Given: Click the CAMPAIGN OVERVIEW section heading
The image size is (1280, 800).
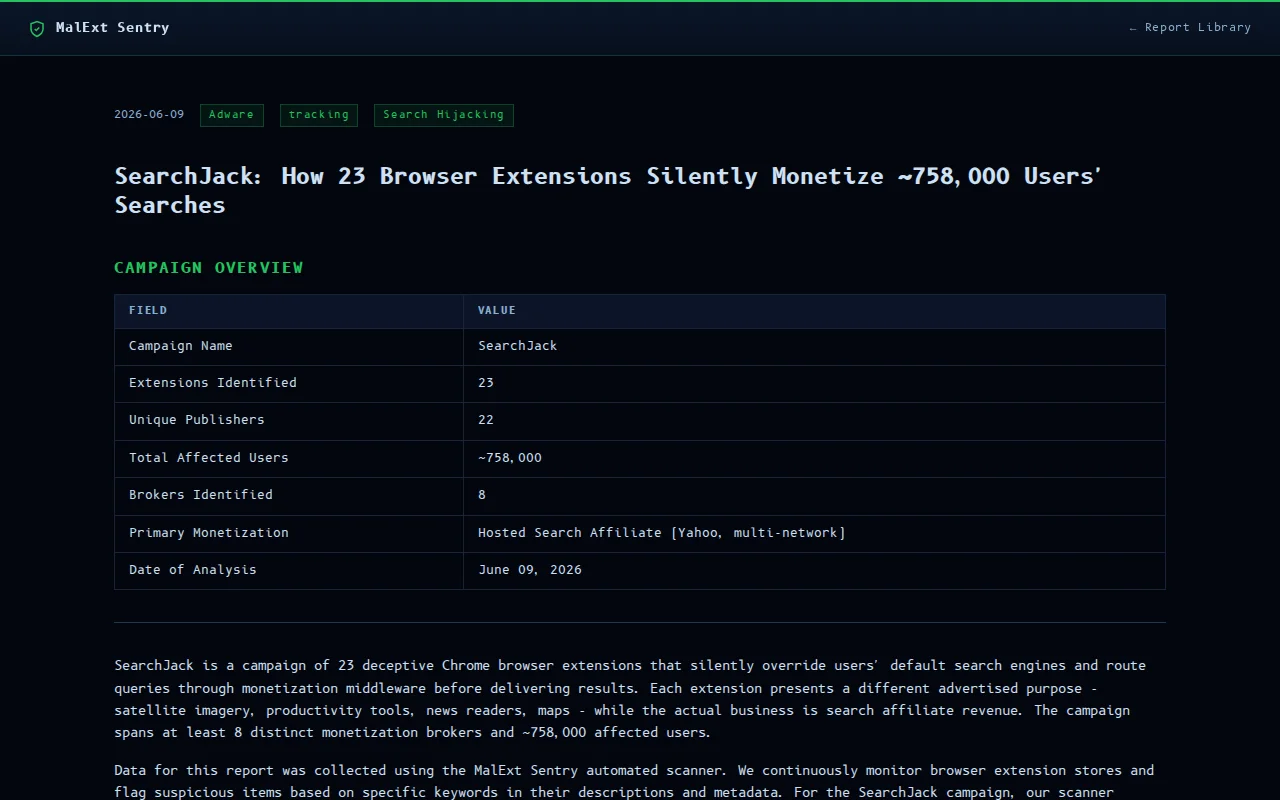Looking at the screenshot, I should pyautogui.click(x=208, y=267).
